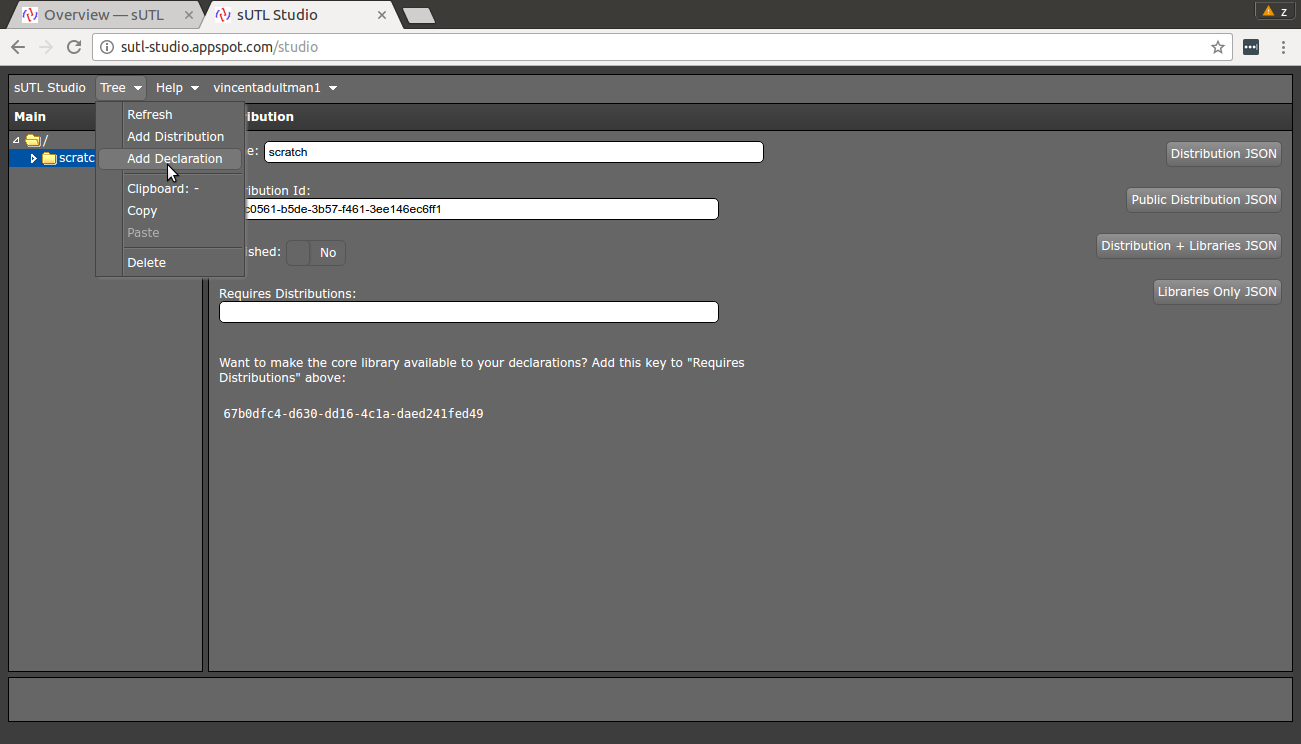This screenshot has width=1301, height=744.
Task: Click the site information icon in address bar
Action: [x=107, y=47]
